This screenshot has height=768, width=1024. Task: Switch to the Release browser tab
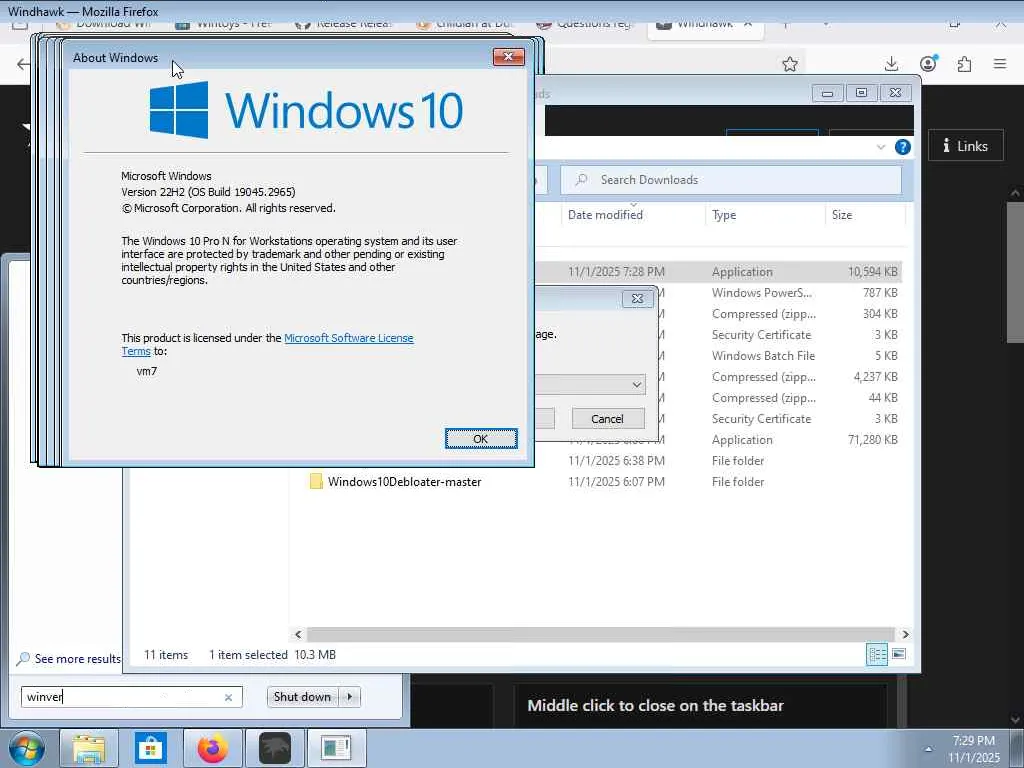pos(345,26)
